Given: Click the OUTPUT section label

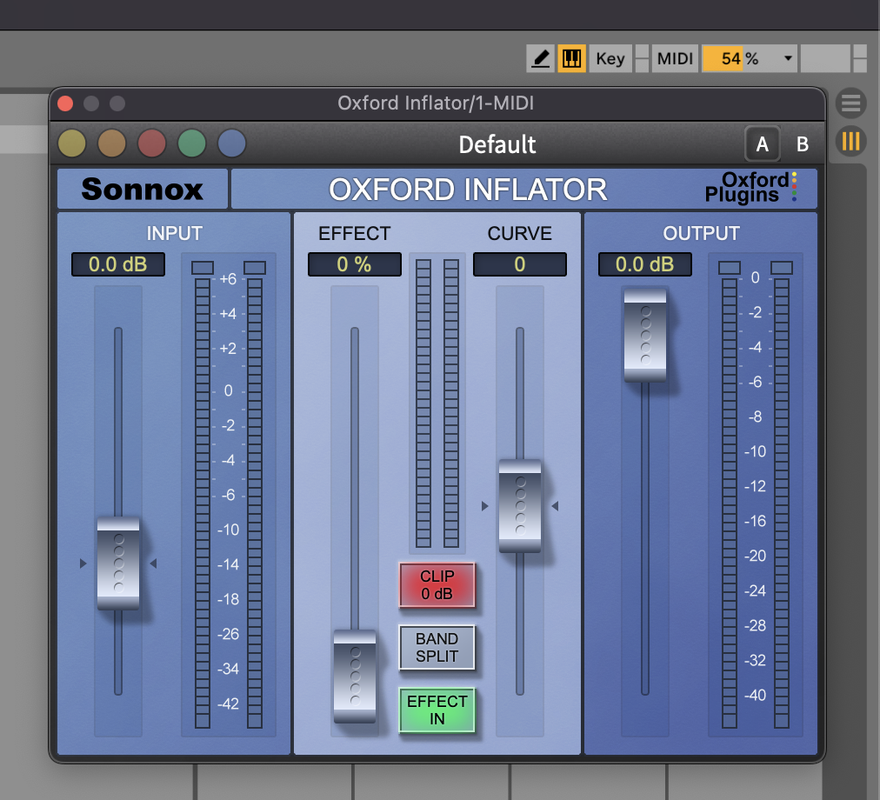Looking at the screenshot, I should [701, 234].
